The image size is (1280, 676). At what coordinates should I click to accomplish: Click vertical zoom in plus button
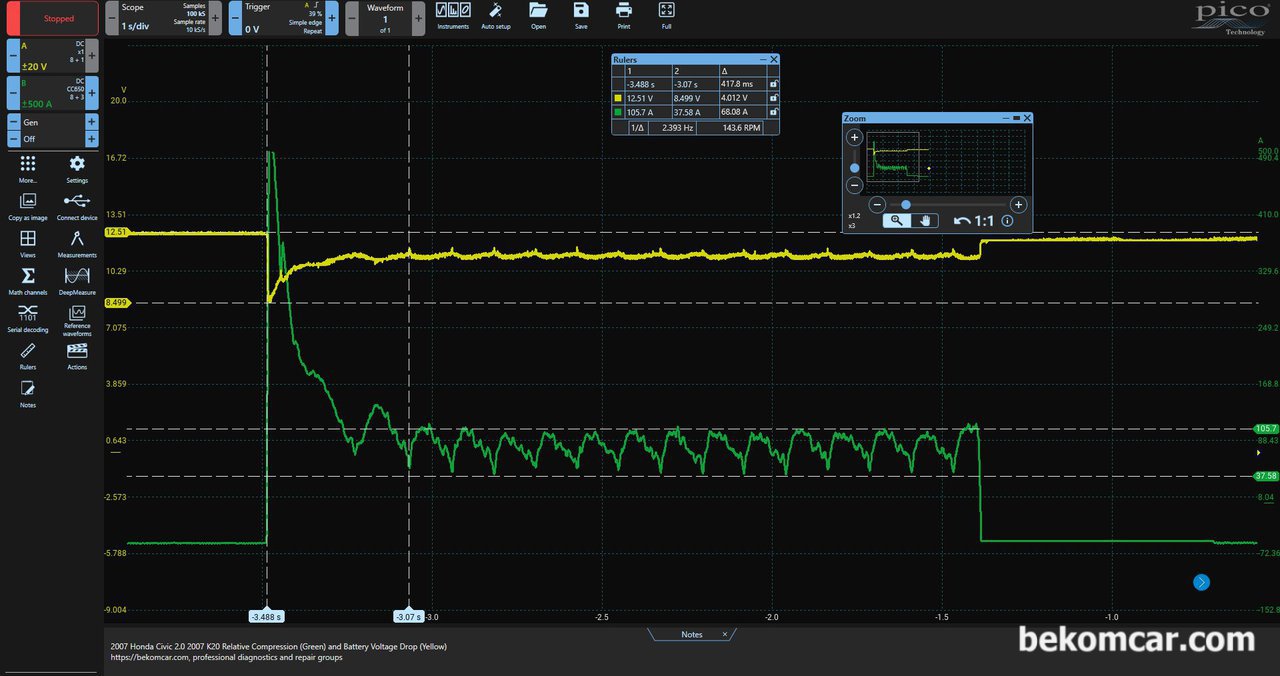point(855,138)
